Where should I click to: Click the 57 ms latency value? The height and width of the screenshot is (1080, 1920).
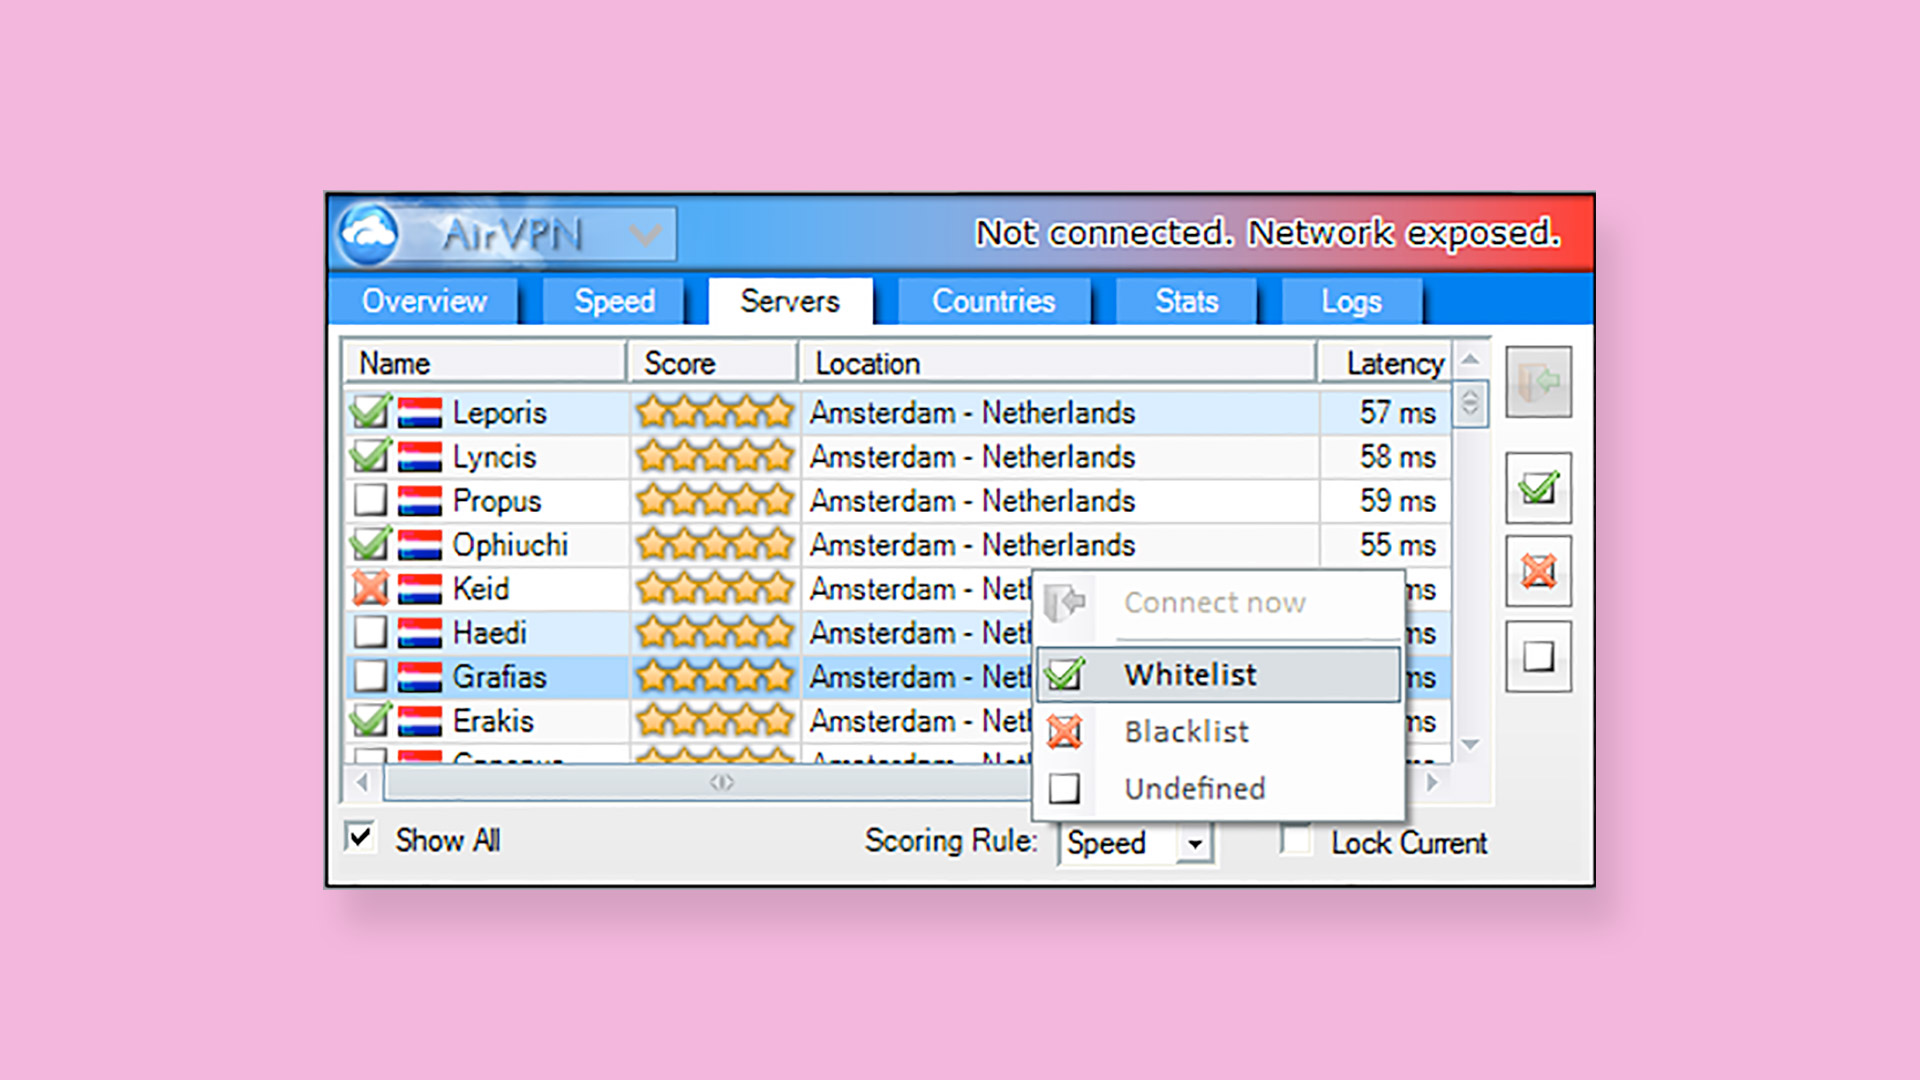(x=1397, y=412)
